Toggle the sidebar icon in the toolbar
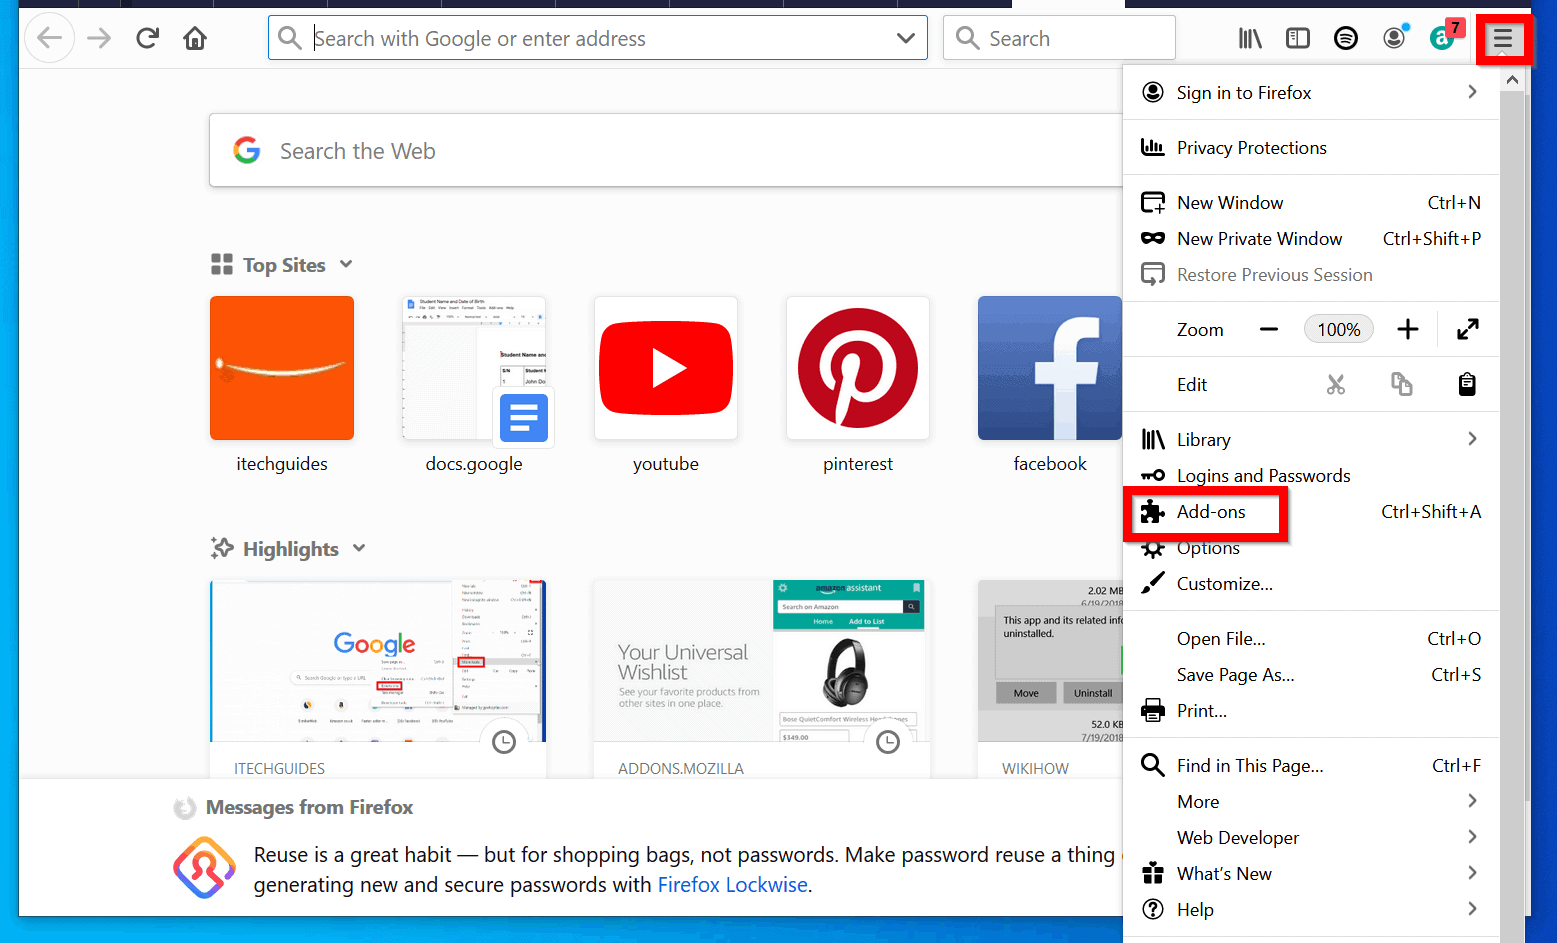Viewport: 1557px width, 943px height. point(1297,37)
